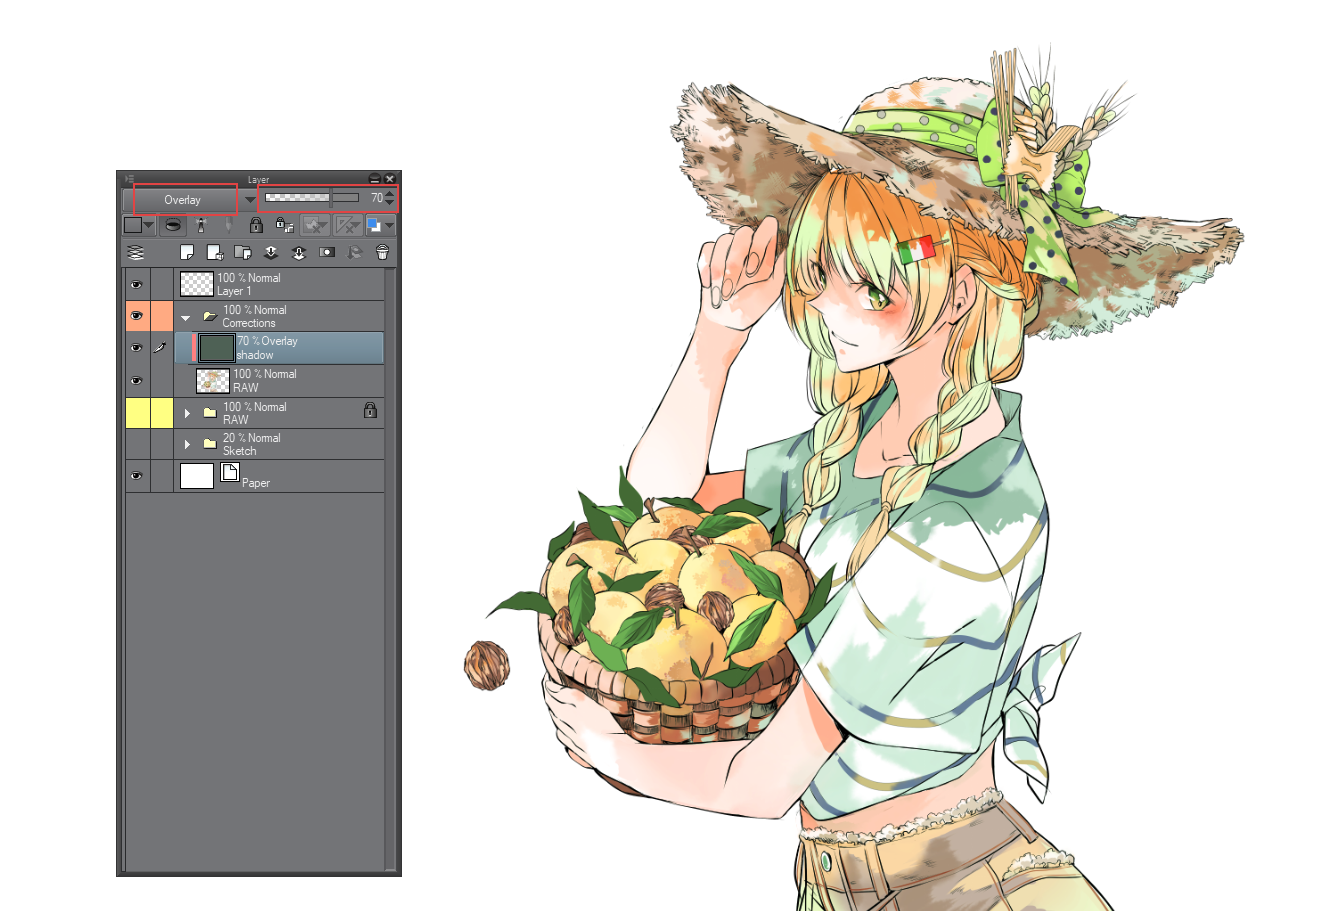Select Layer 1 thumbnail
Screen dimensions: 1320x913
[197, 284]
